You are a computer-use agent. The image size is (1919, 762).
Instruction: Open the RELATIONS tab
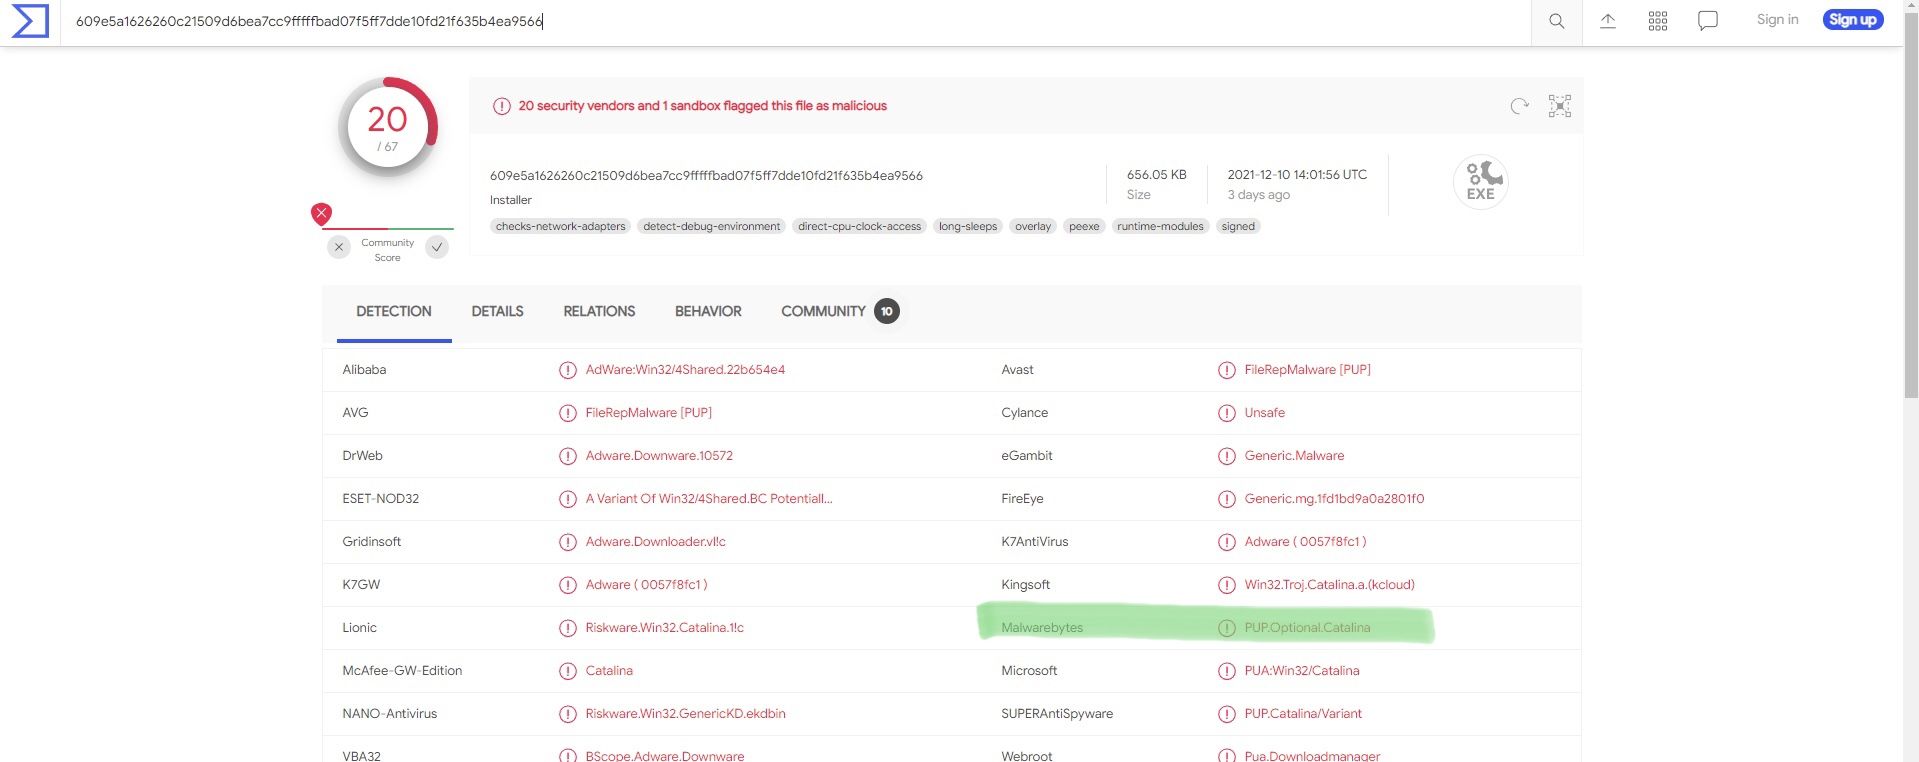pos(599,311)
